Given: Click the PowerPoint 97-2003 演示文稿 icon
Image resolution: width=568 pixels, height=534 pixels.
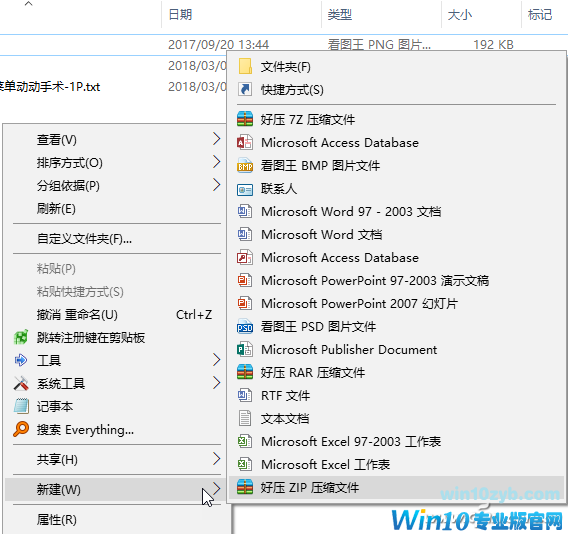Looking at the screenshot, I should click(245, 280).
